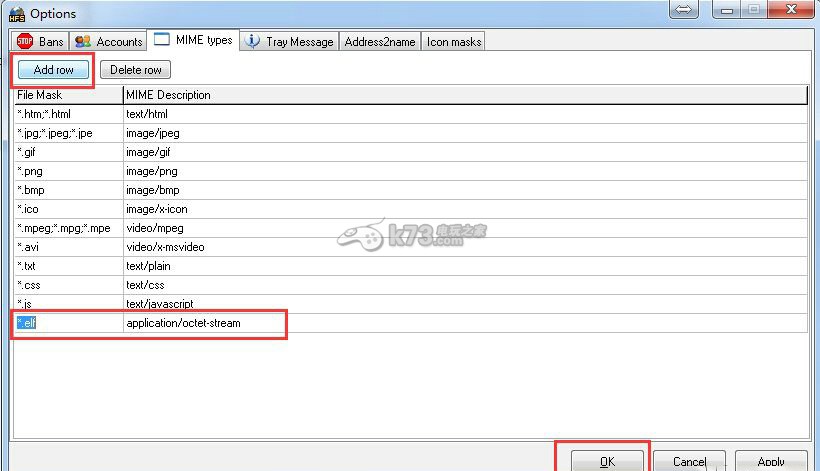This screenshot has width=820, height=471.
Task: Dismiss the dialog with Cancel
Action: click(689, 461)
